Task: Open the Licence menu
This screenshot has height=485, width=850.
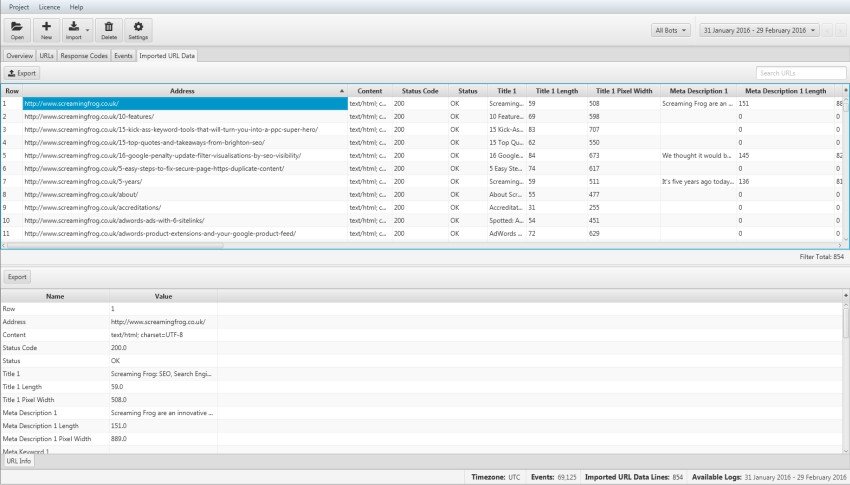Action: pyautogui.click(x=49, y=7)
